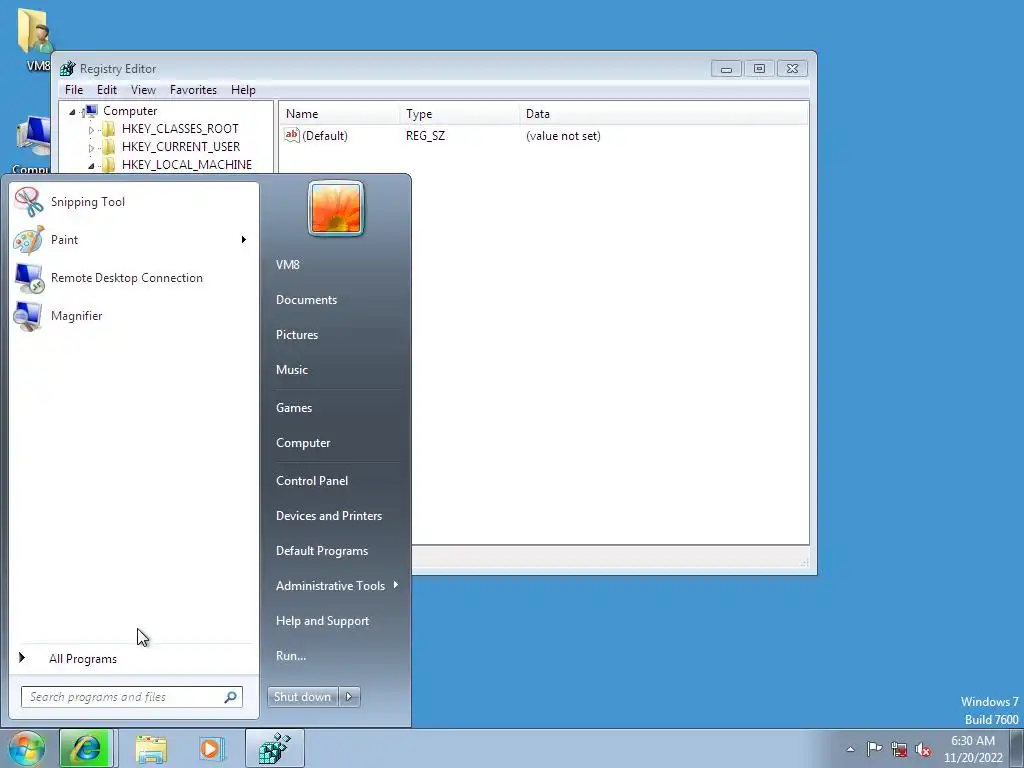
Task: Click the Shut down button
Action: pyautogui.click(x=302, y=697)
